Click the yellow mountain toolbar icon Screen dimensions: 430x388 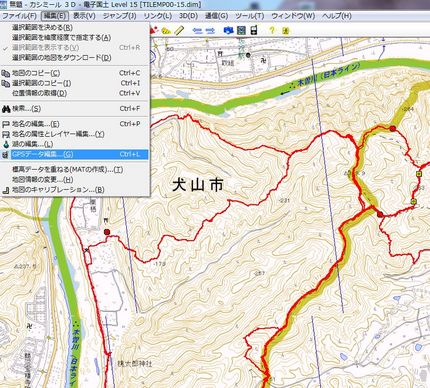(166, 31)
